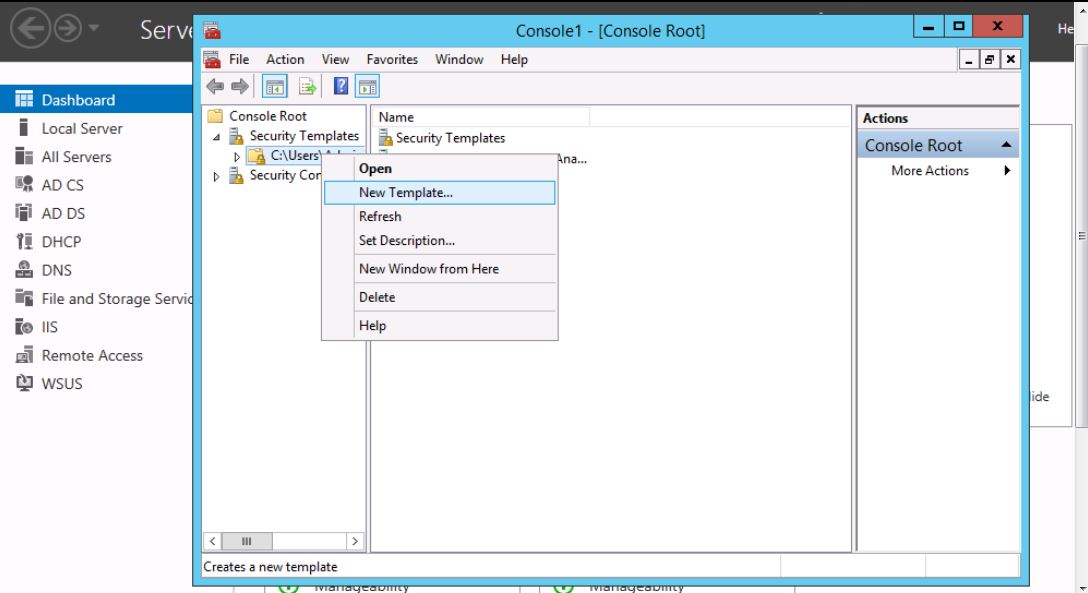
Task: Click the blue Help question mark icon
Action: point(340,87)
